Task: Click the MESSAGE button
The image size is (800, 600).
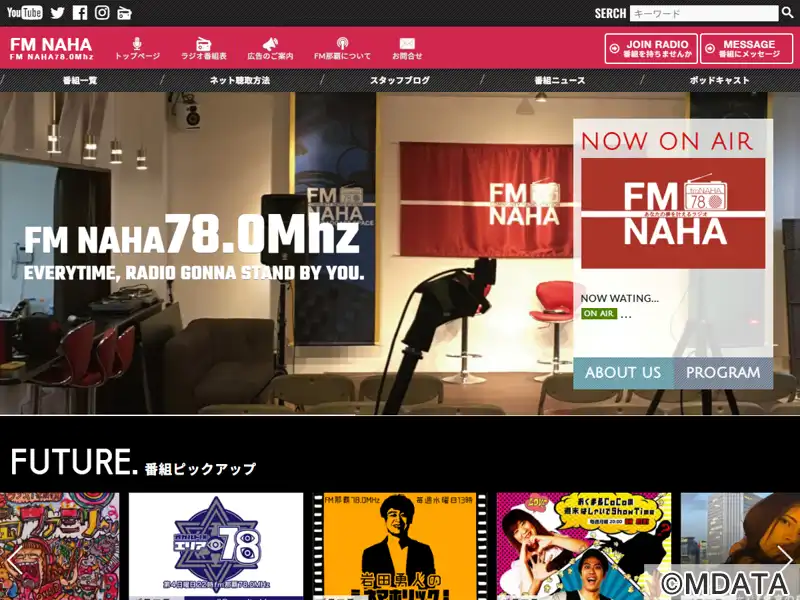Action: click(x=746, y=48)
